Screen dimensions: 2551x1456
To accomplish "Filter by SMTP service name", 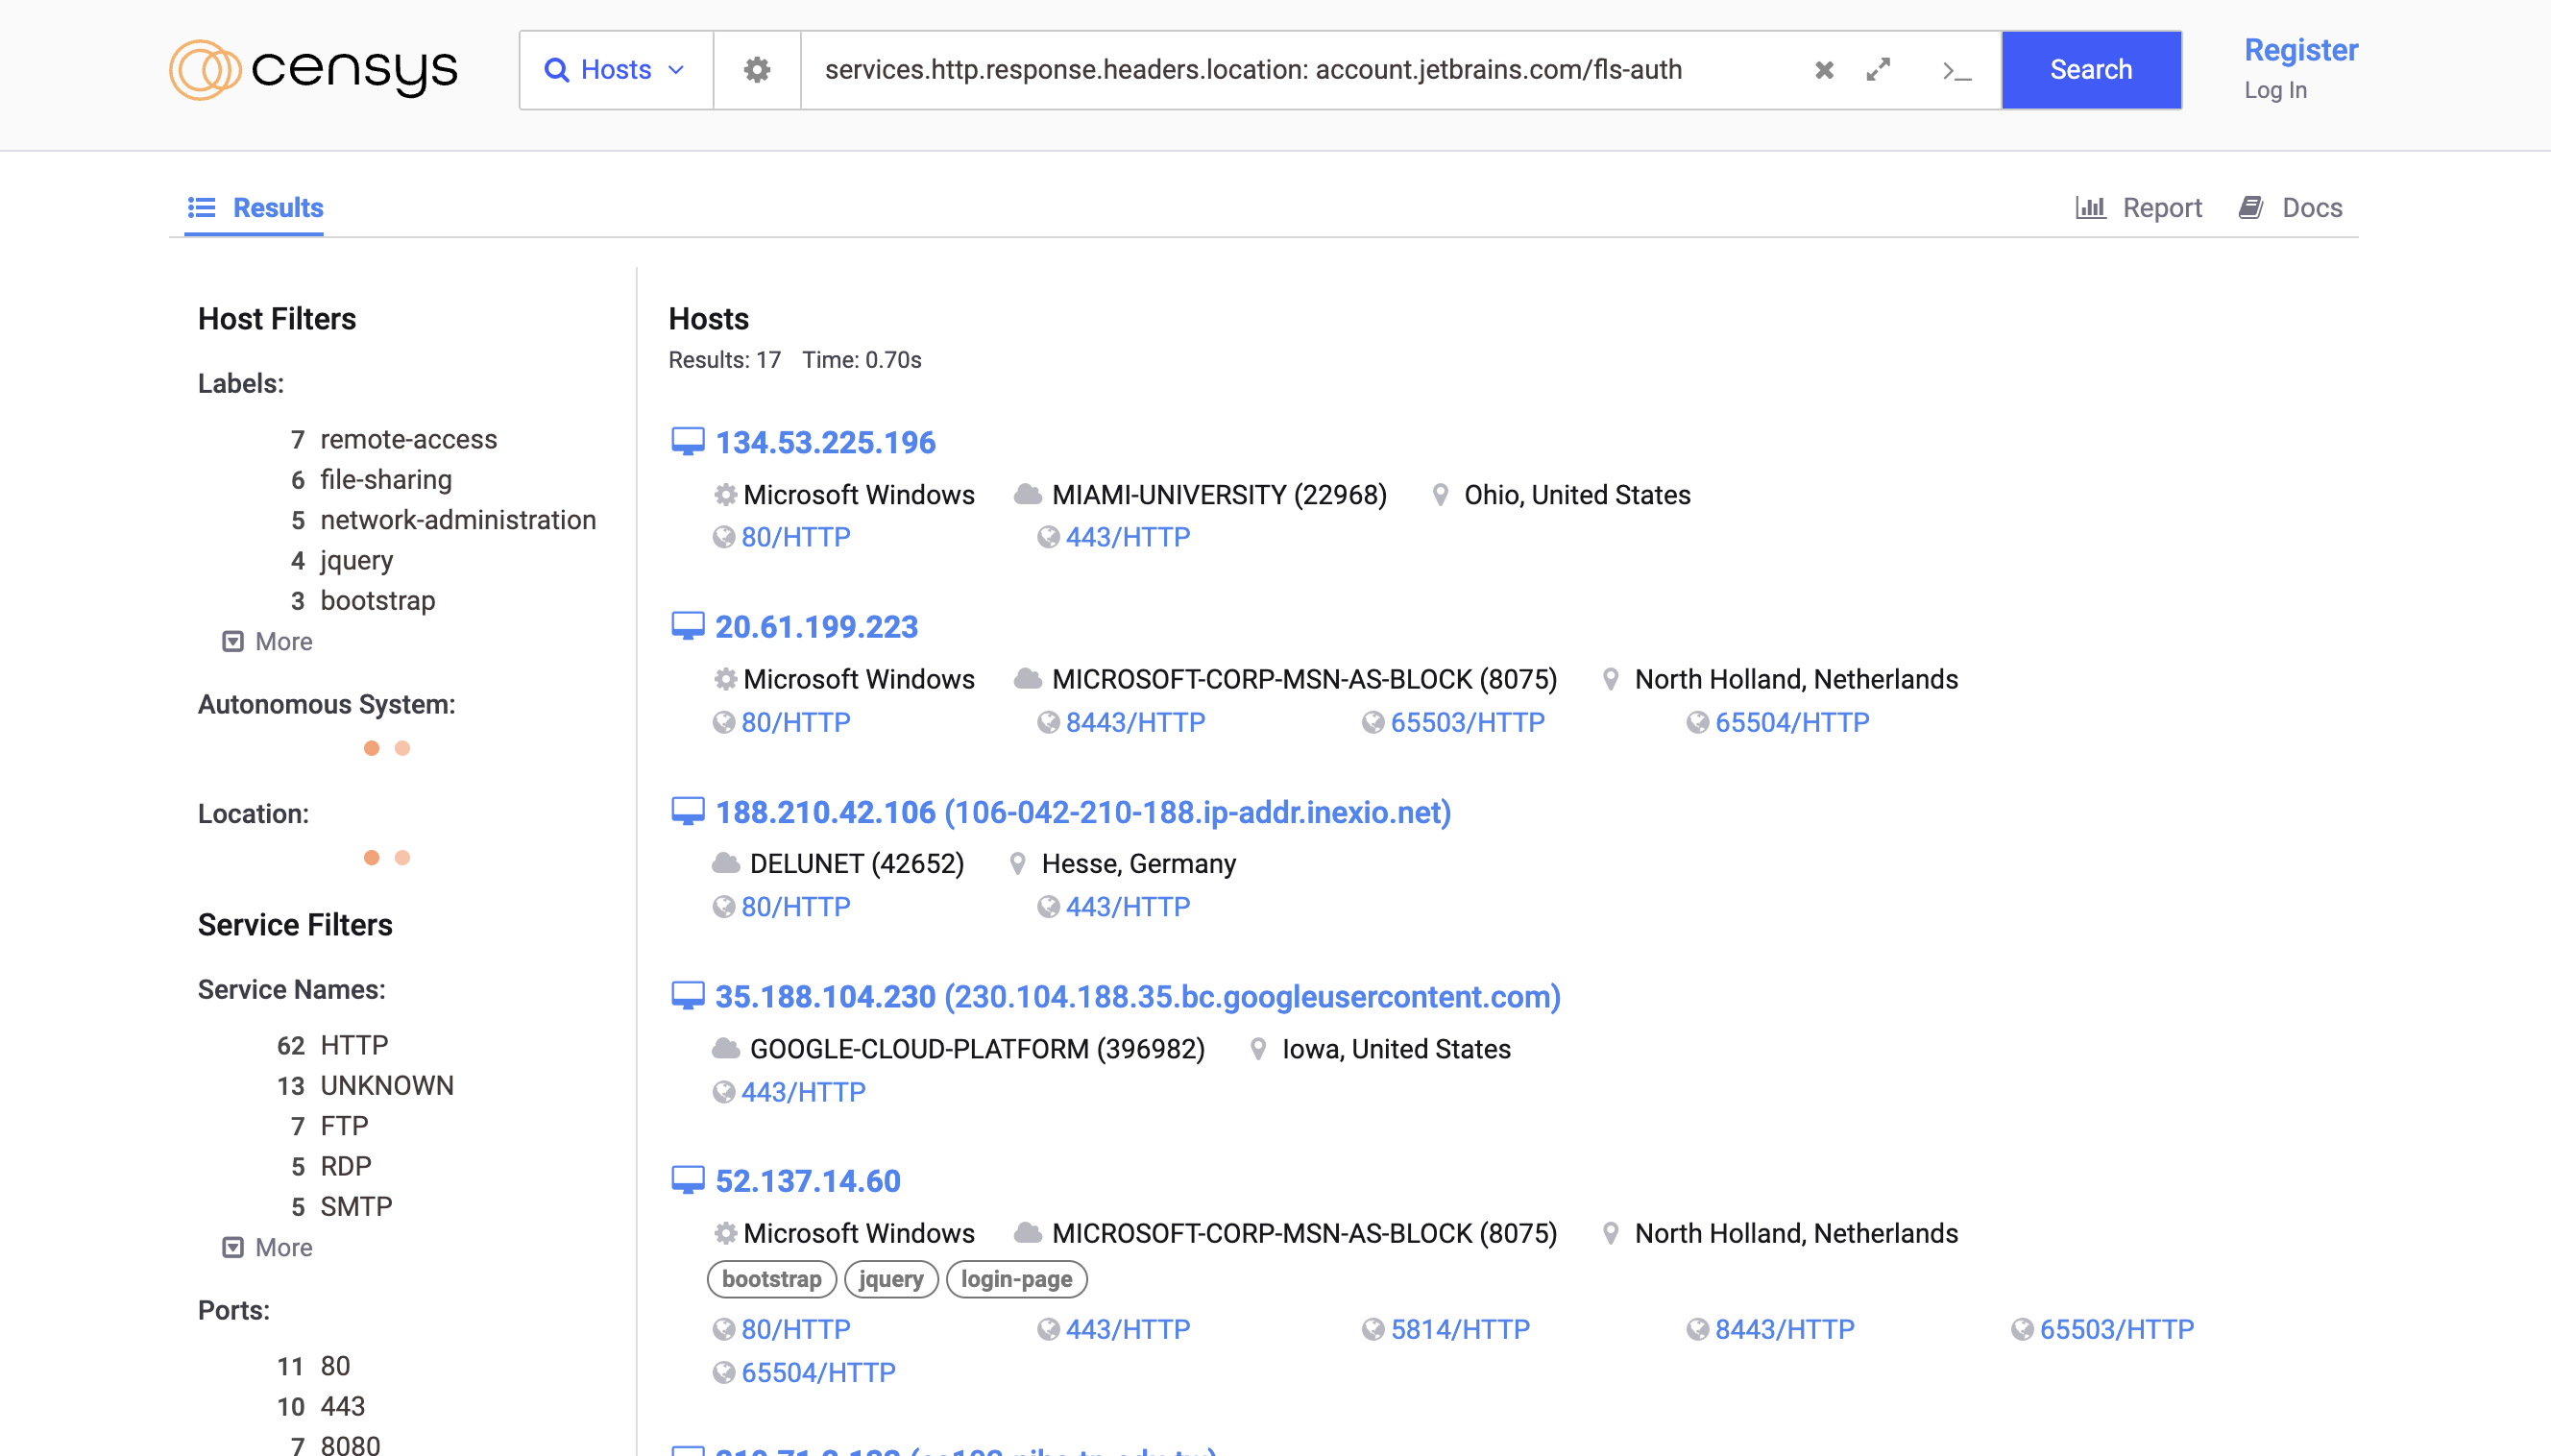I will [x=355, y=1207].
